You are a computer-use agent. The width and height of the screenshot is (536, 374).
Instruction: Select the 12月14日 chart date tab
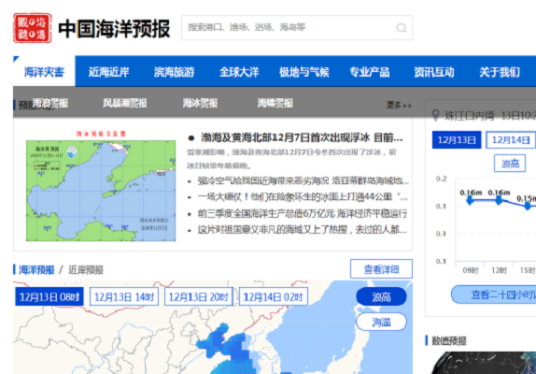(x=511, y=140)
